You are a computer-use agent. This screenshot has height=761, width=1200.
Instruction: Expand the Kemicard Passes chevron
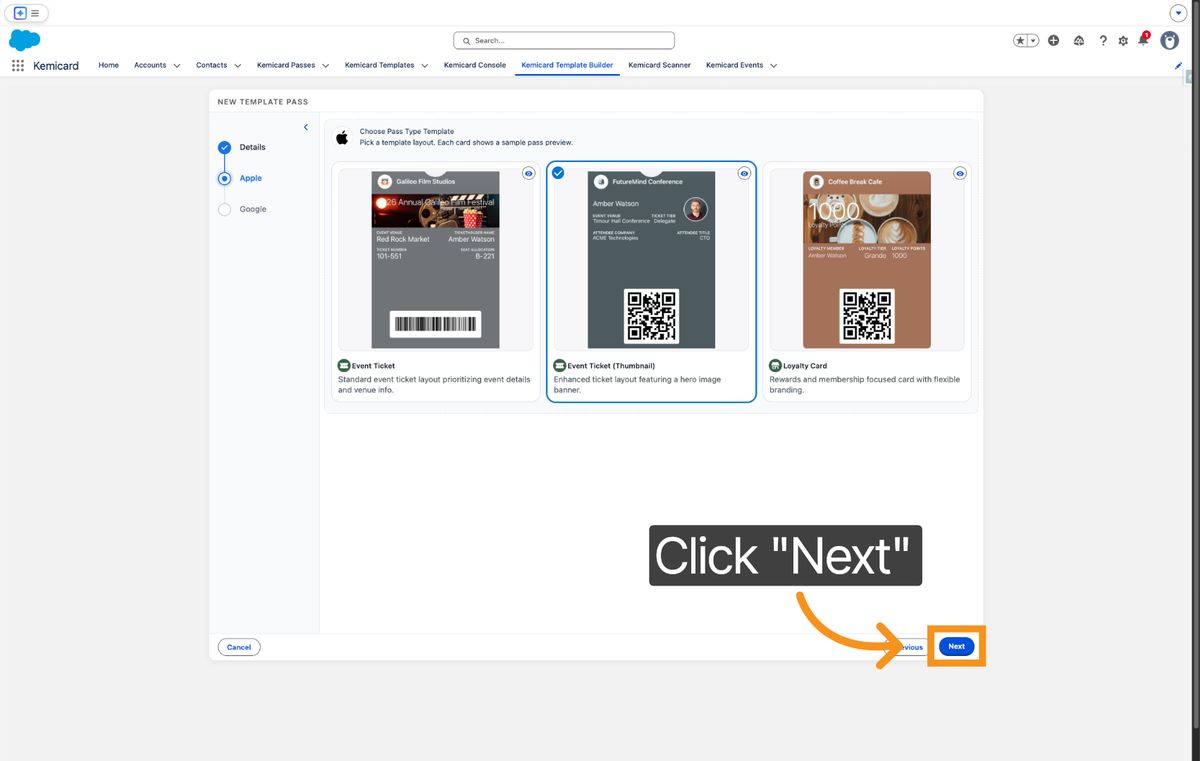pos(325,65)
